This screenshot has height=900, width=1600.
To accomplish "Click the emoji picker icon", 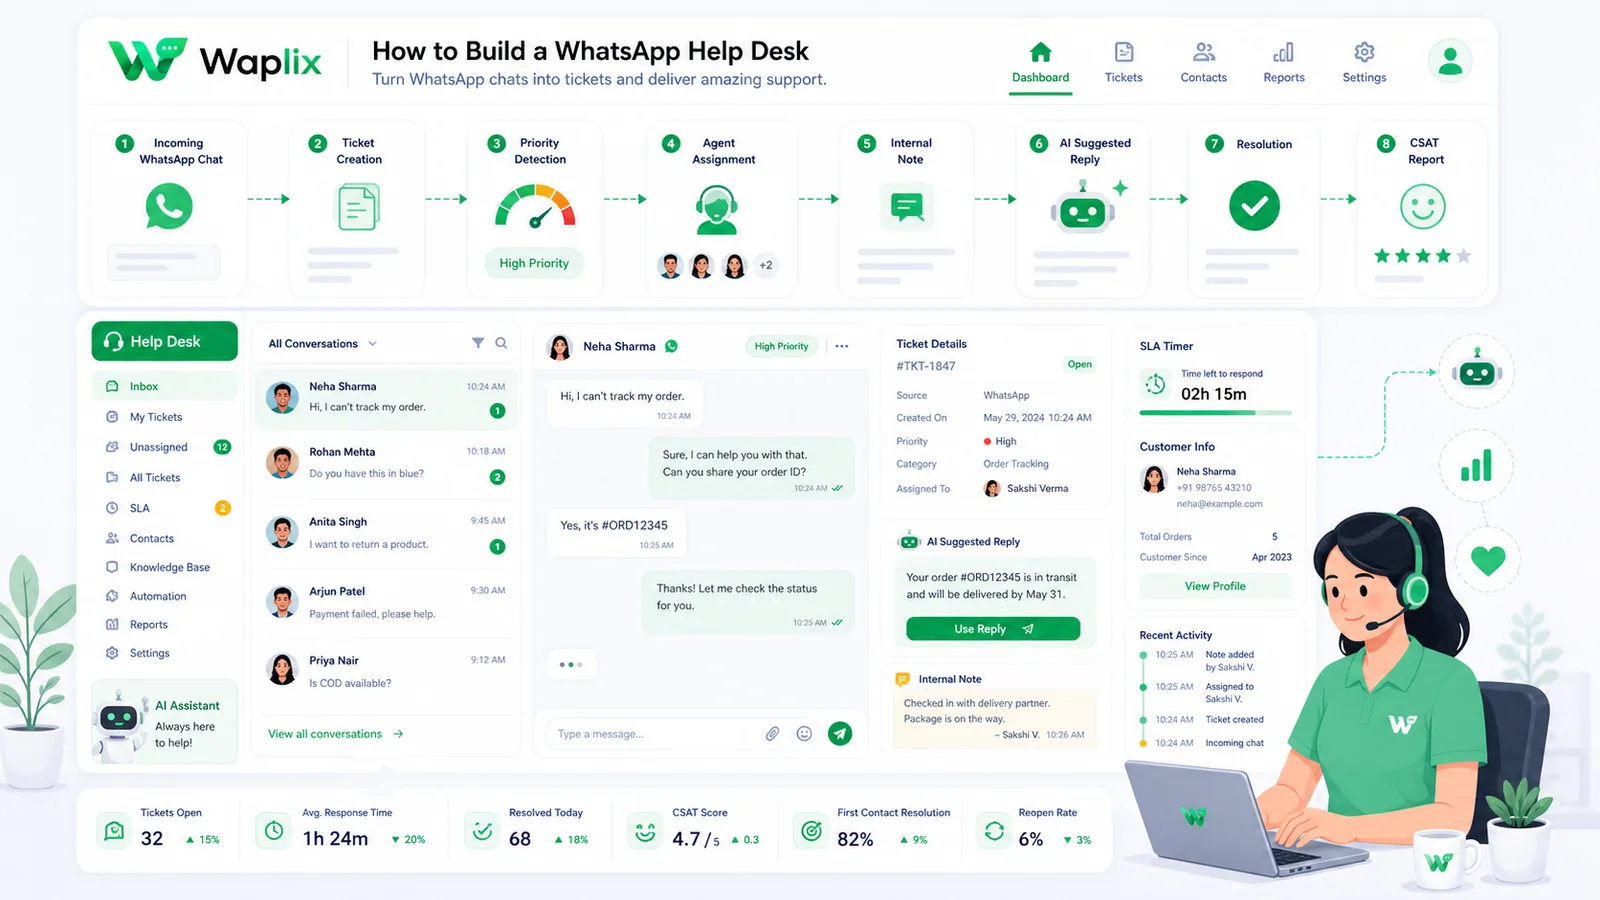I will pos(804,734).
